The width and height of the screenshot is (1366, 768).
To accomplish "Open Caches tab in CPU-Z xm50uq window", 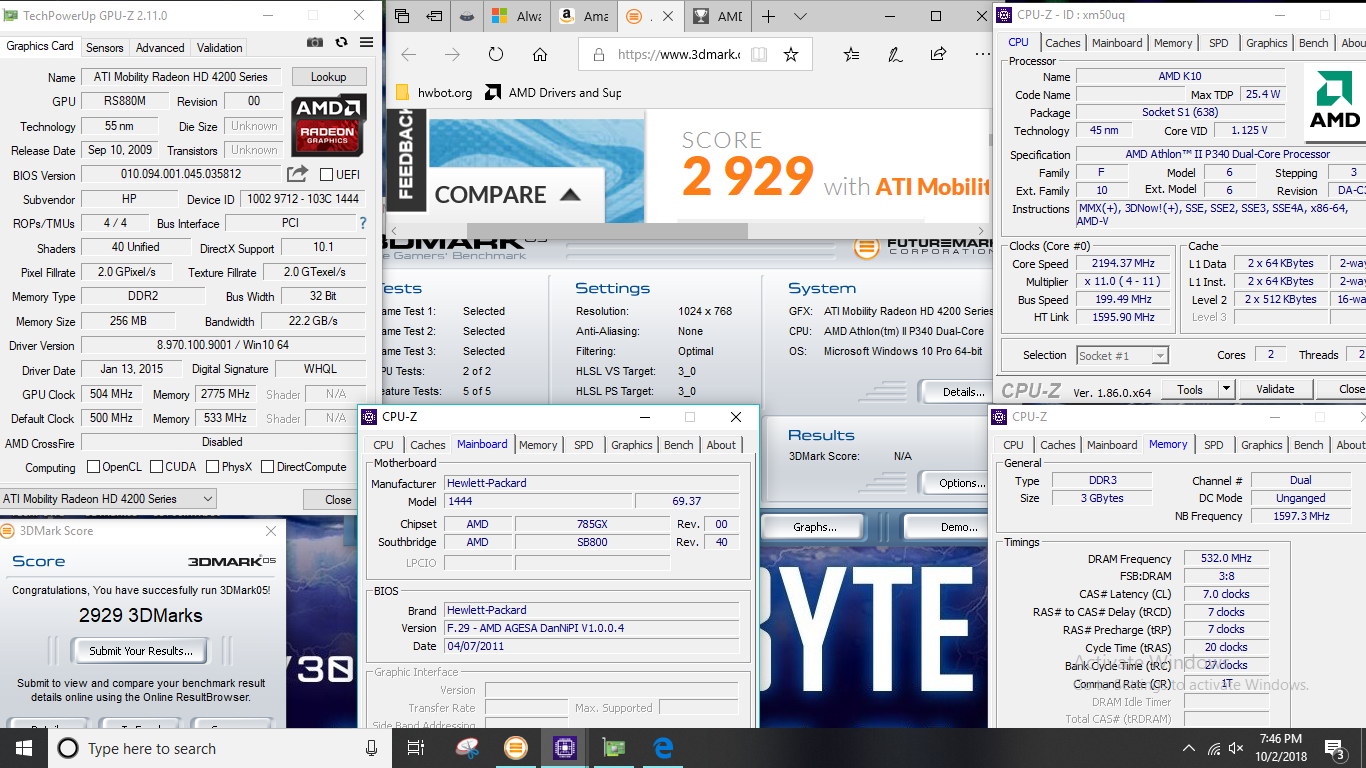I will [x=1063, y=43].
